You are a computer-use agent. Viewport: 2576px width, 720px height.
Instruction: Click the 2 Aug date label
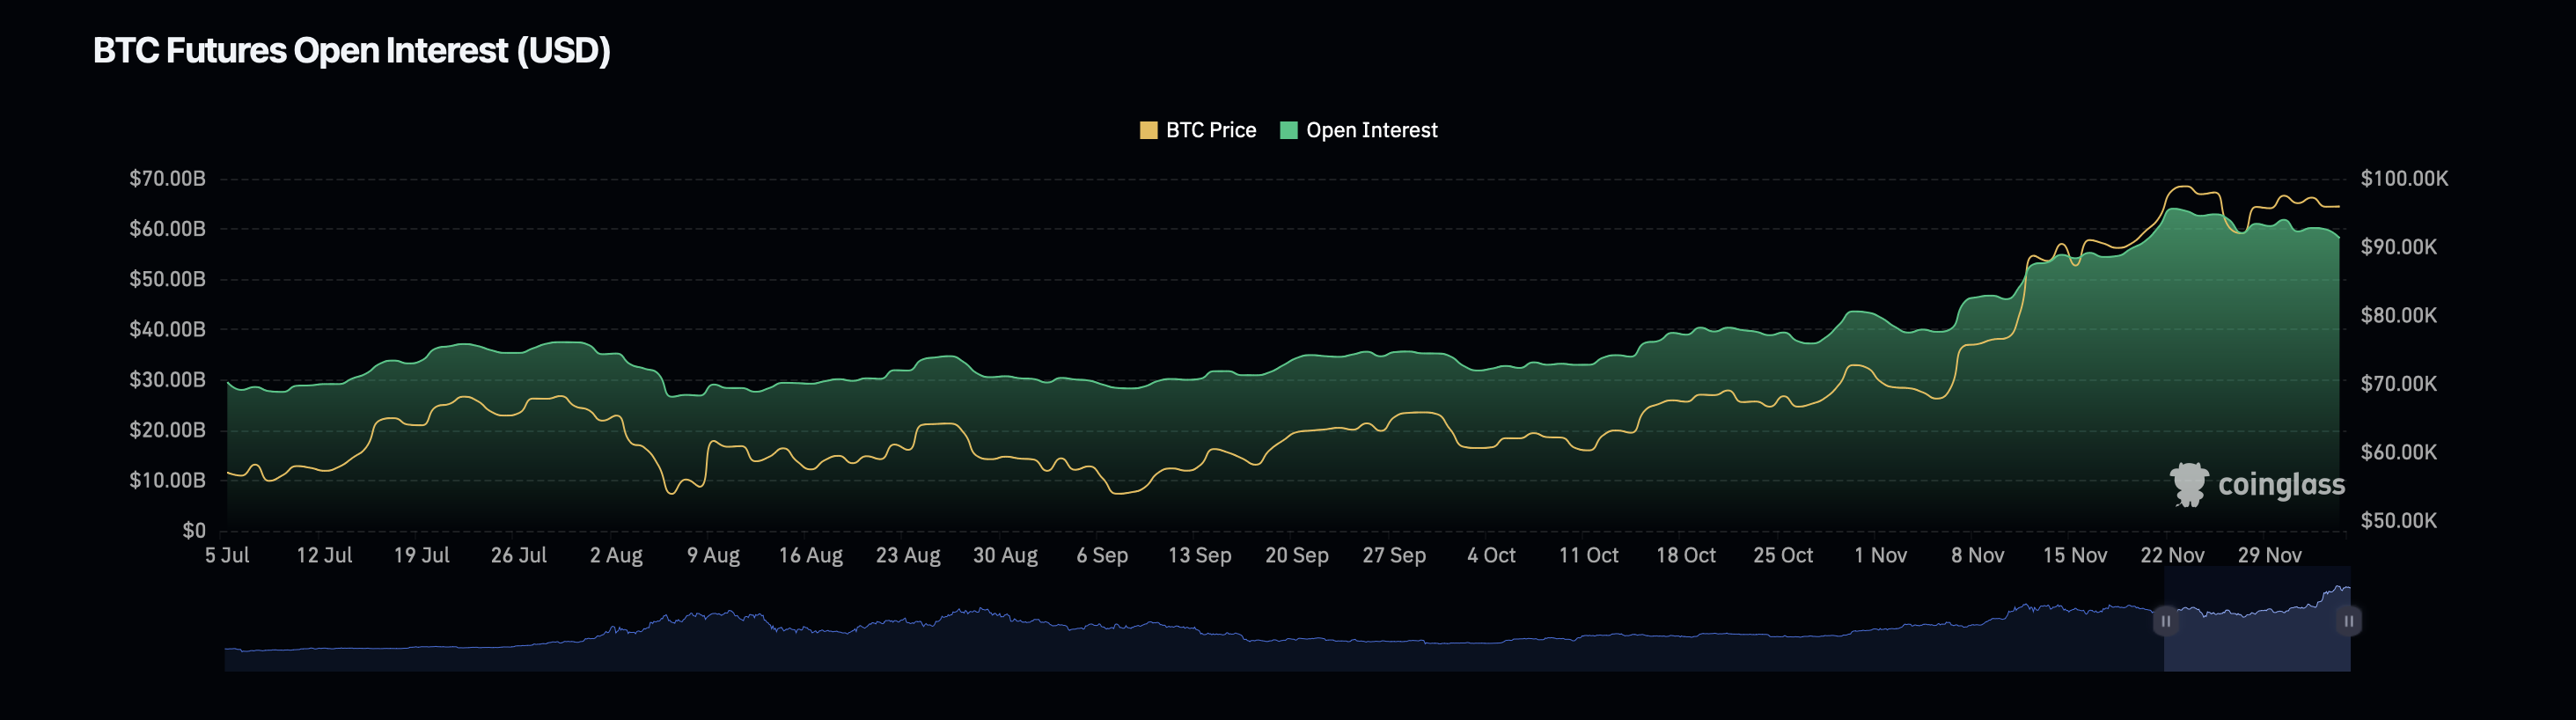click(616, 556)
